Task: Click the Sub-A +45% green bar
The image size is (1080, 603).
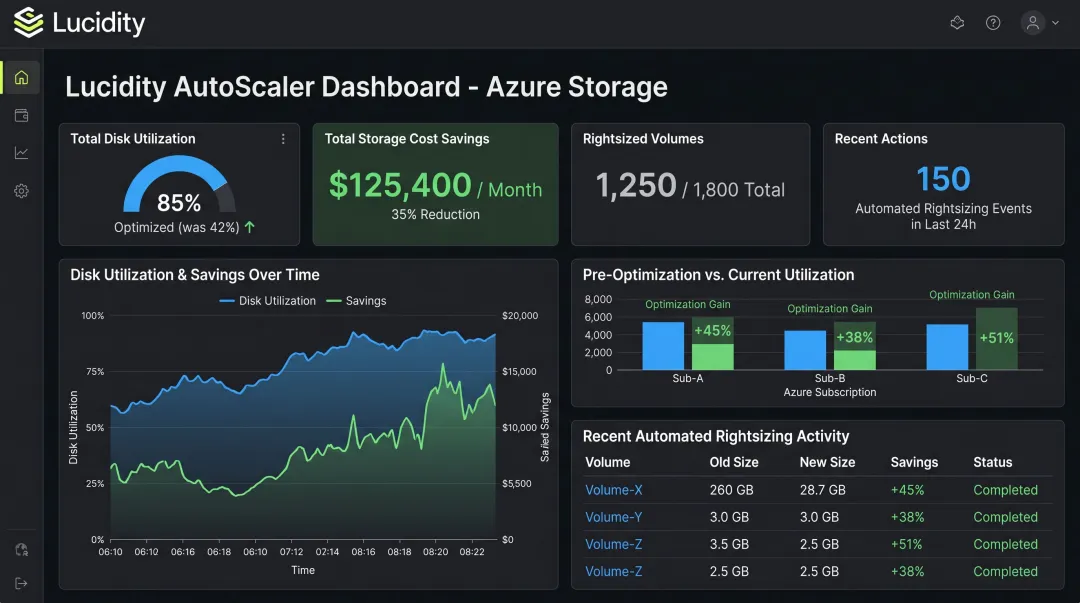Action: pos(713,343)
